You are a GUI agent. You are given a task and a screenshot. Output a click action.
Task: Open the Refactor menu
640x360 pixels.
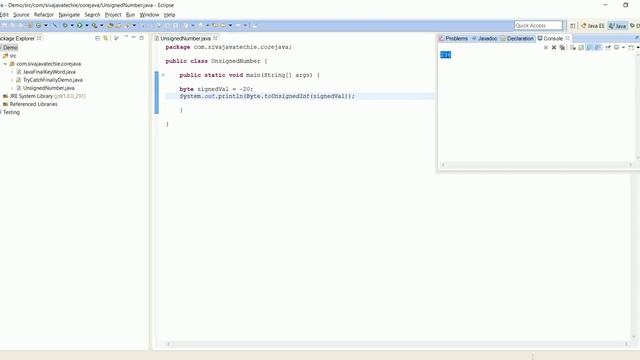click(44, 15)
